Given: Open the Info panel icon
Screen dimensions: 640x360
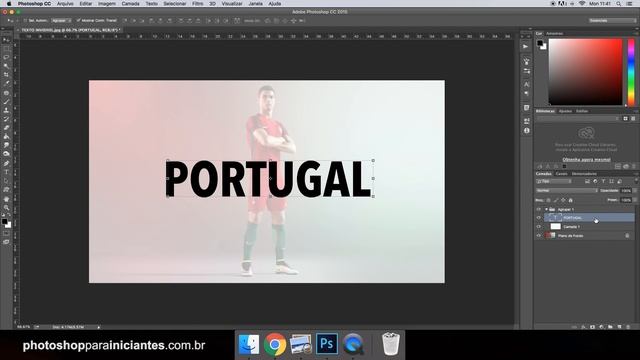Looking at the screenshot, I should (526, 131).
